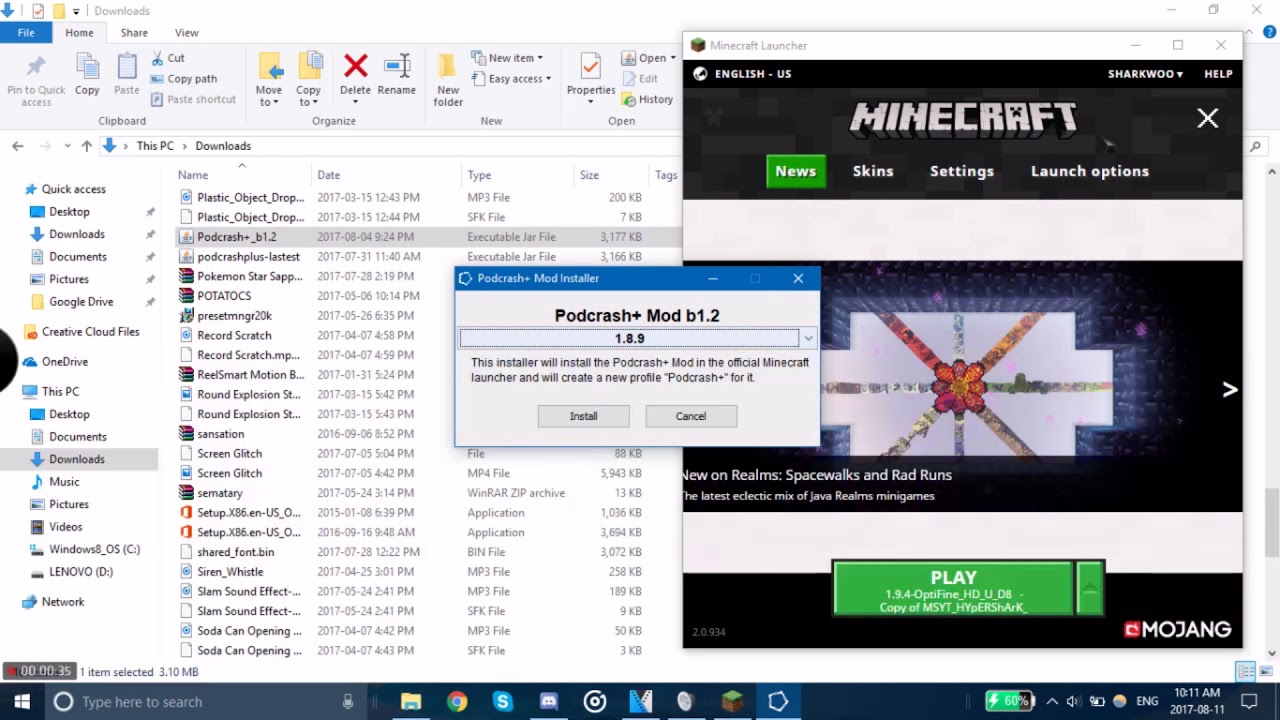1280x720 pixels.
Task: Click microphone icon in search box
Action: pyautogui.click(x=348, y=702)
